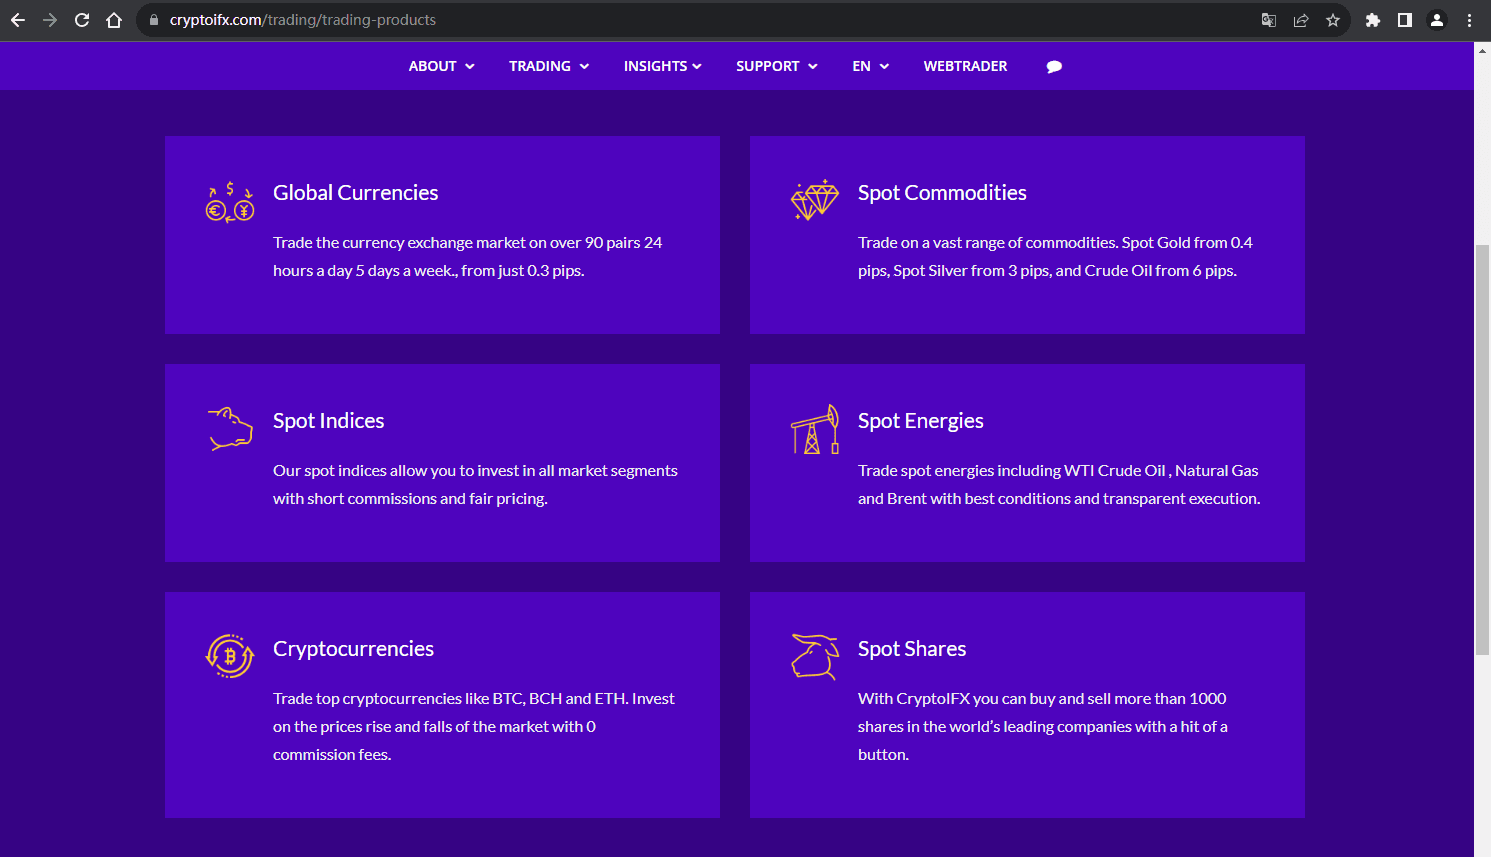Open the browser three-dot menu
This screenshot has width=1491, height=857.
[1469, 20]
